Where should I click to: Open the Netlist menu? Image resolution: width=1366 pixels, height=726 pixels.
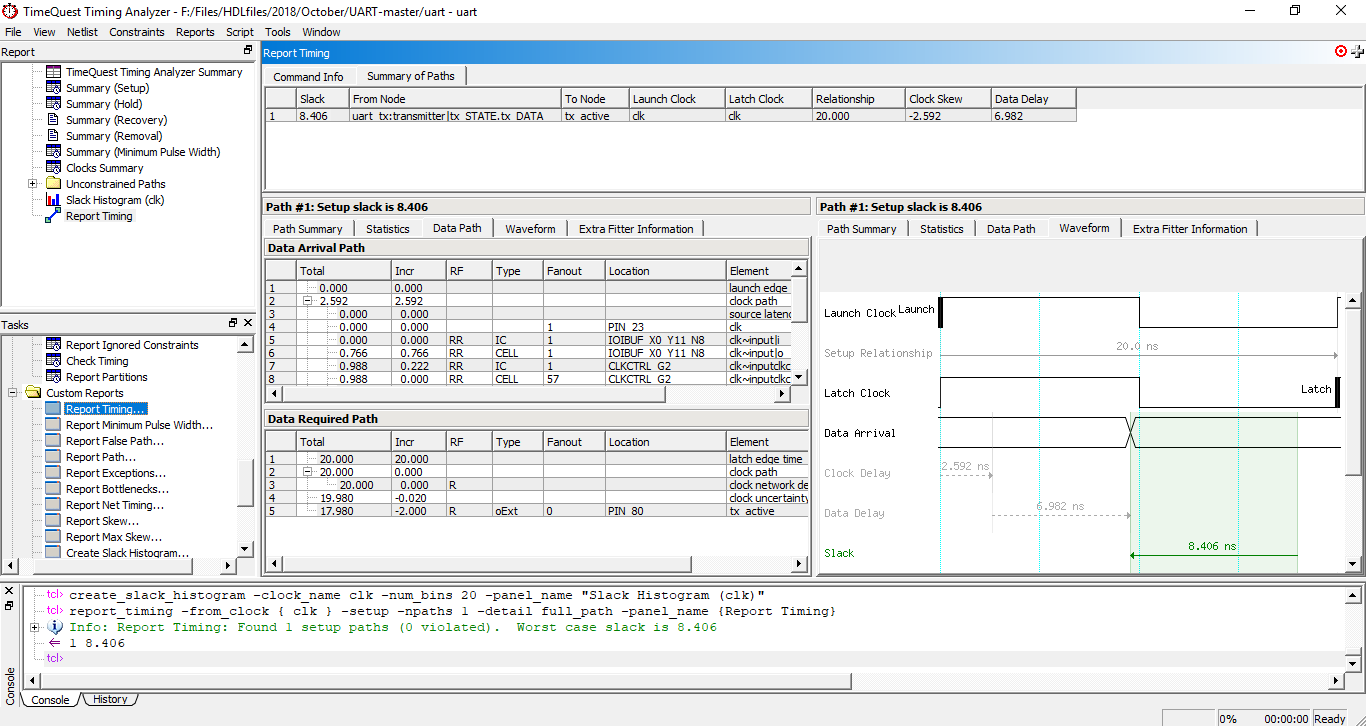(82, 32)
